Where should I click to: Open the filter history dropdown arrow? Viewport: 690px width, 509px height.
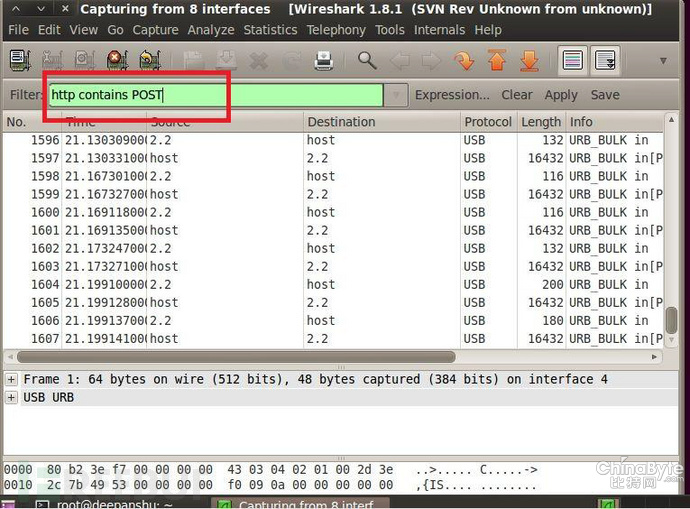(x=396, y=95)
